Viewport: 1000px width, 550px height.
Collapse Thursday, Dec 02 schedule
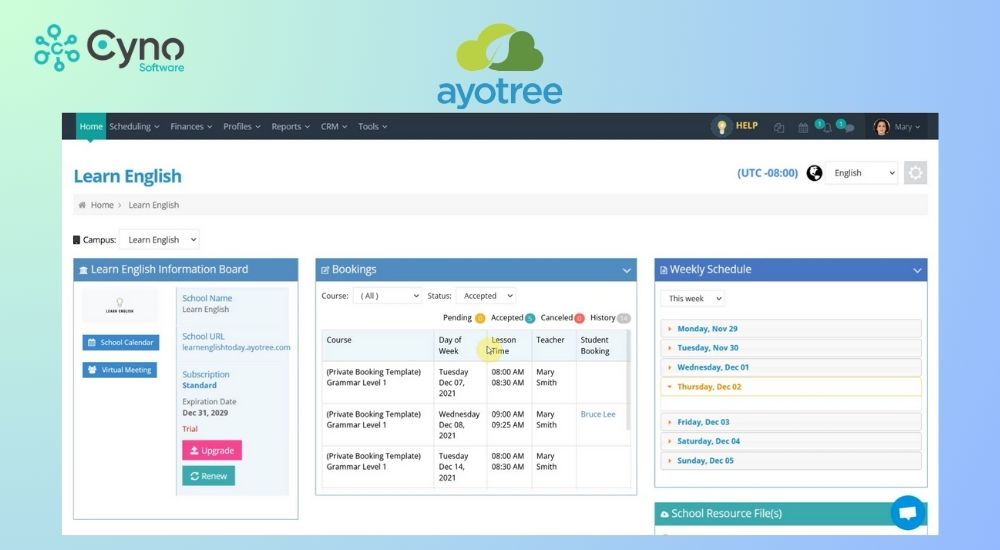(791, 387)
